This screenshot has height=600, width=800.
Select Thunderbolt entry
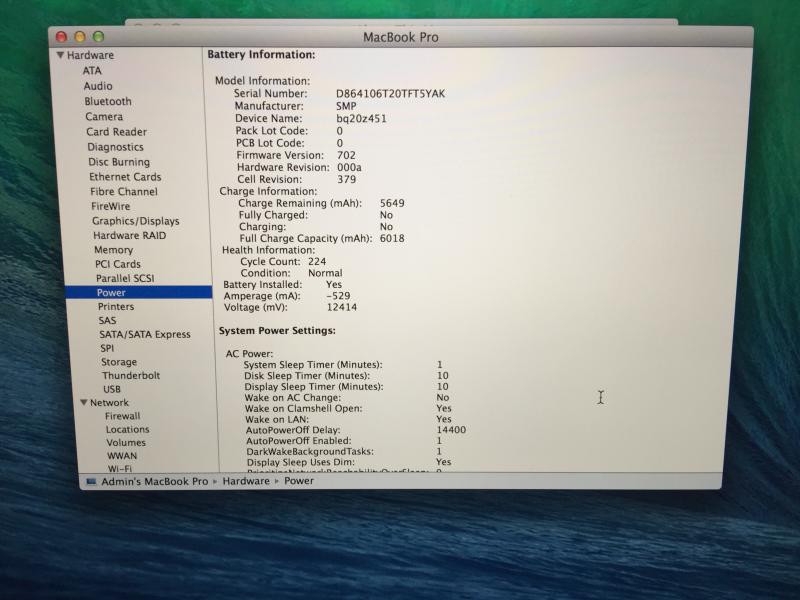(131, 375)
